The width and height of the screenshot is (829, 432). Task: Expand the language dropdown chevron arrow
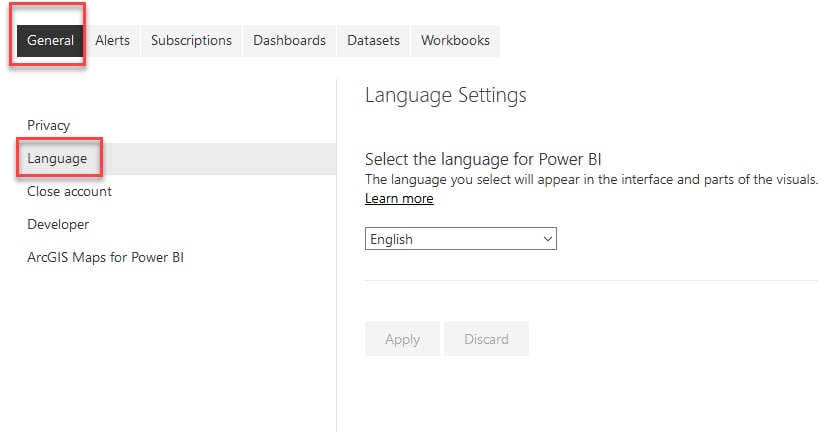548,239
